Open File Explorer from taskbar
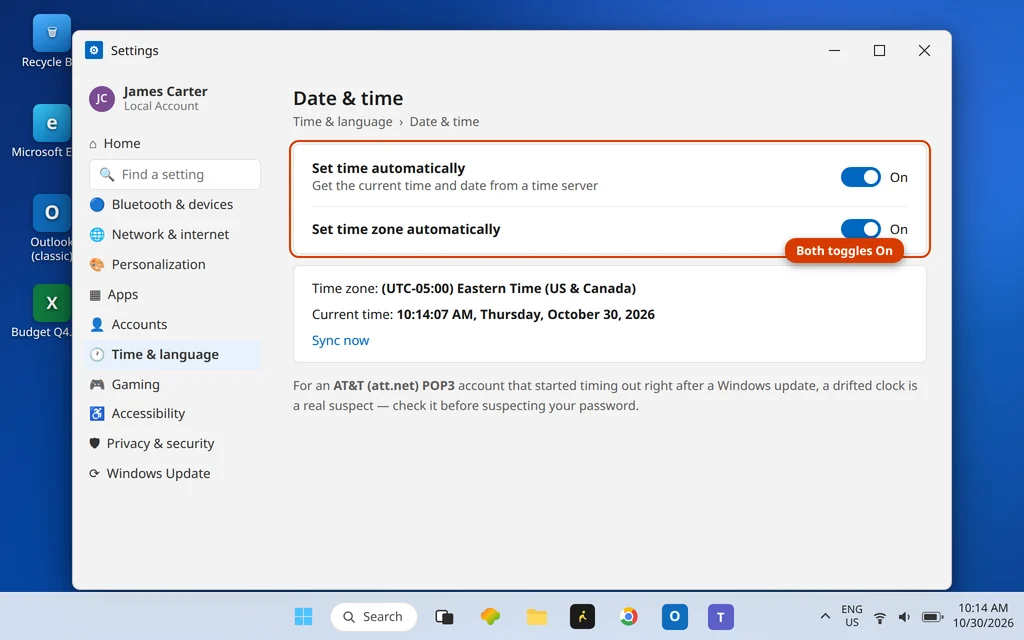Viewport: 1024px width, 640px height. (536, 616)
